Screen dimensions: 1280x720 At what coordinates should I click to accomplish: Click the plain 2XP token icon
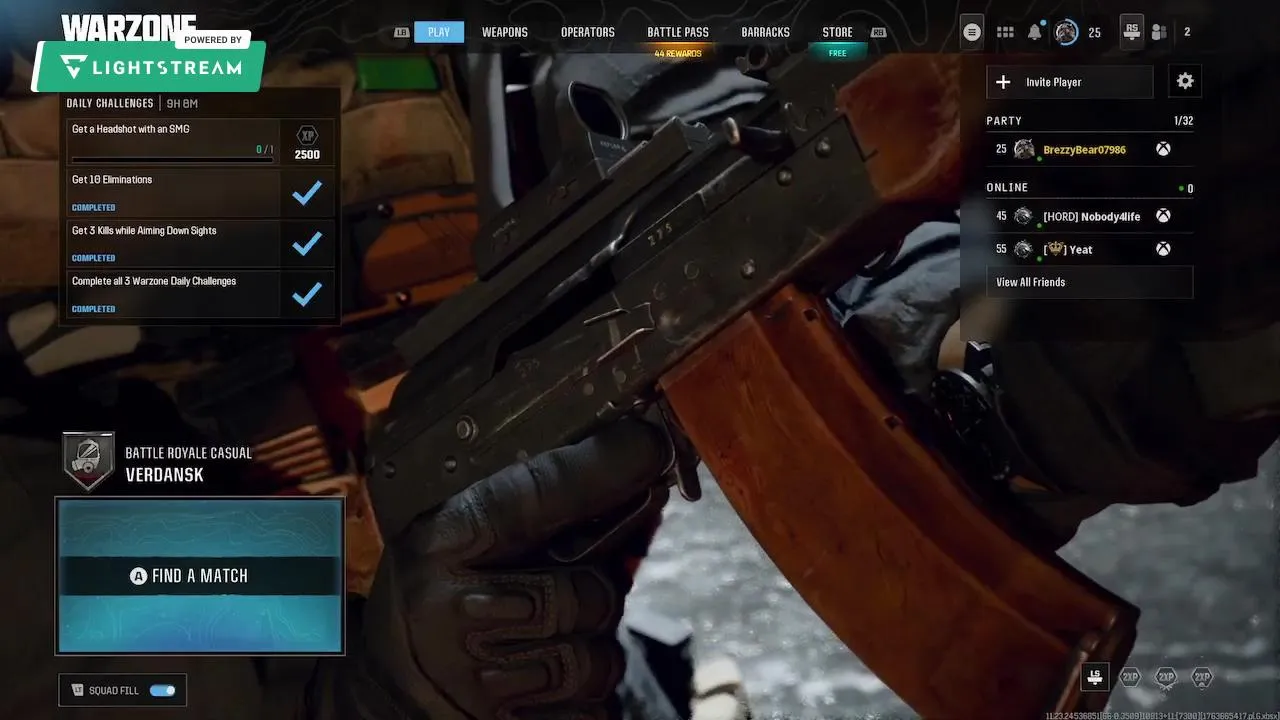pos(1130,678)
